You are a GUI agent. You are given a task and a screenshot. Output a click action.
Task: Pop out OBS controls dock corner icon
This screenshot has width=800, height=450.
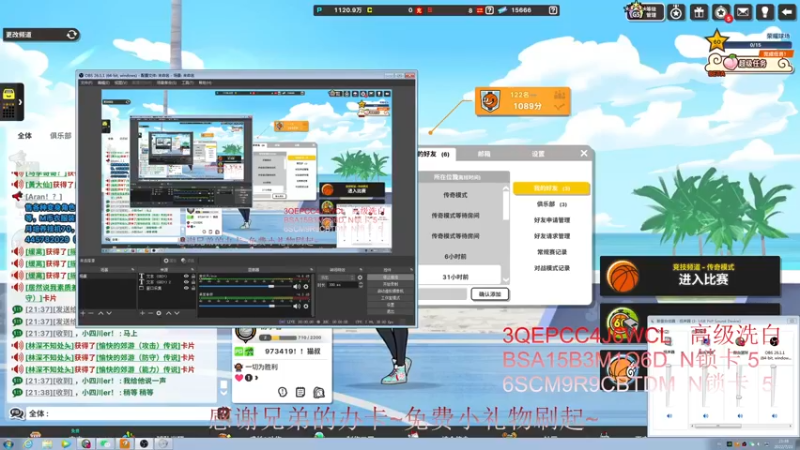411,269
